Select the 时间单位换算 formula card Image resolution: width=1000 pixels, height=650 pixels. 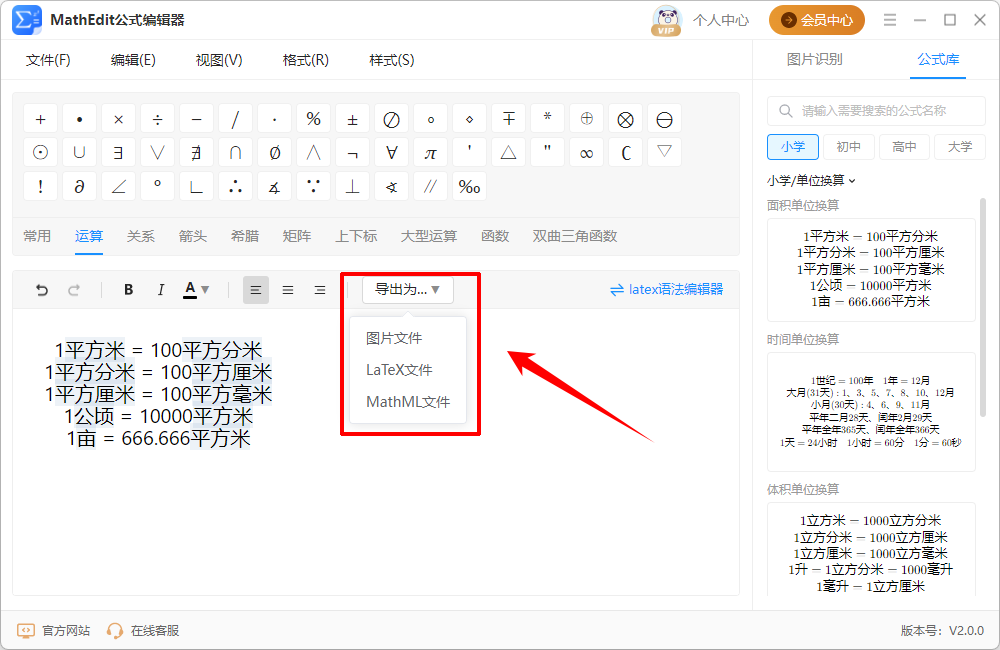click(871, 411)
